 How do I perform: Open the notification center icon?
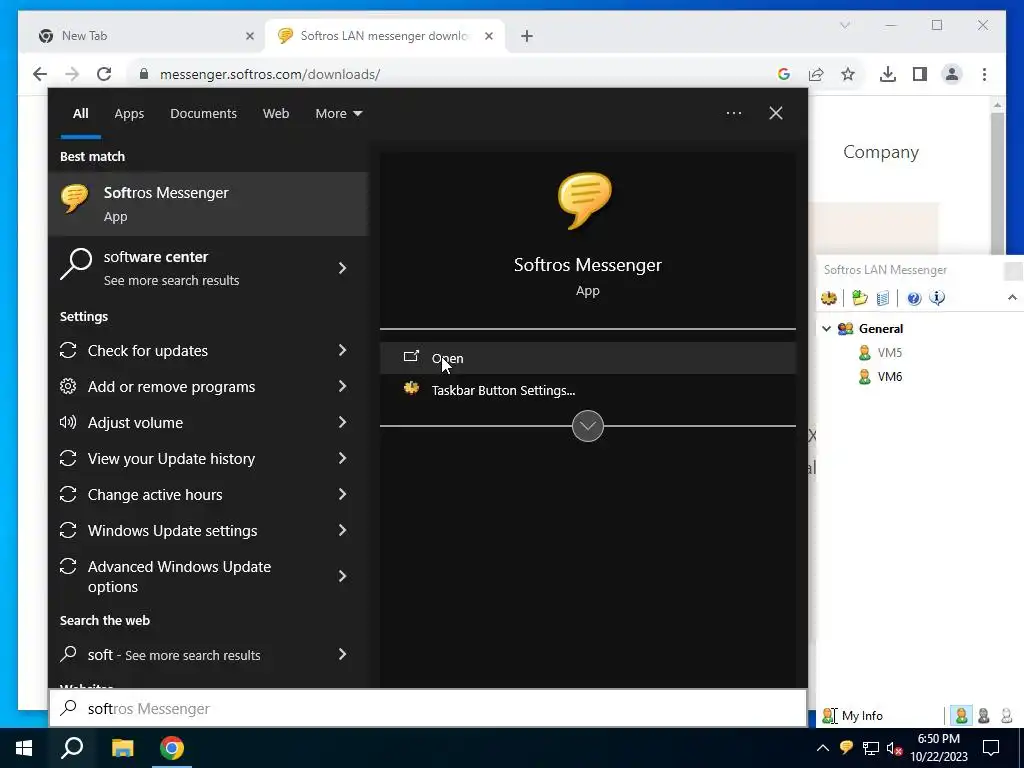tap(991, 748)
